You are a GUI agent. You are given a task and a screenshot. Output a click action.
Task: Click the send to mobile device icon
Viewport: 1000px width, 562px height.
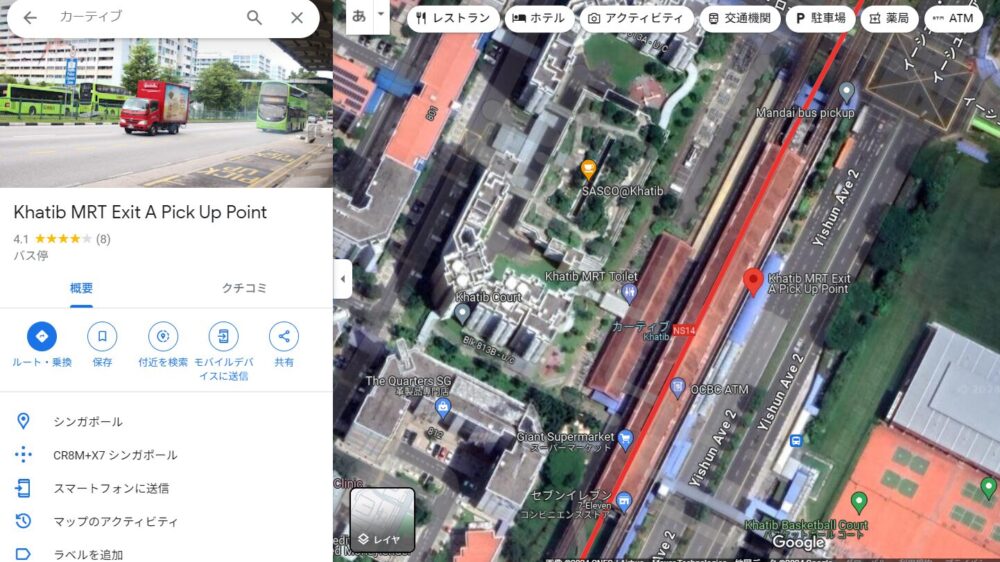tap(223, 337)
